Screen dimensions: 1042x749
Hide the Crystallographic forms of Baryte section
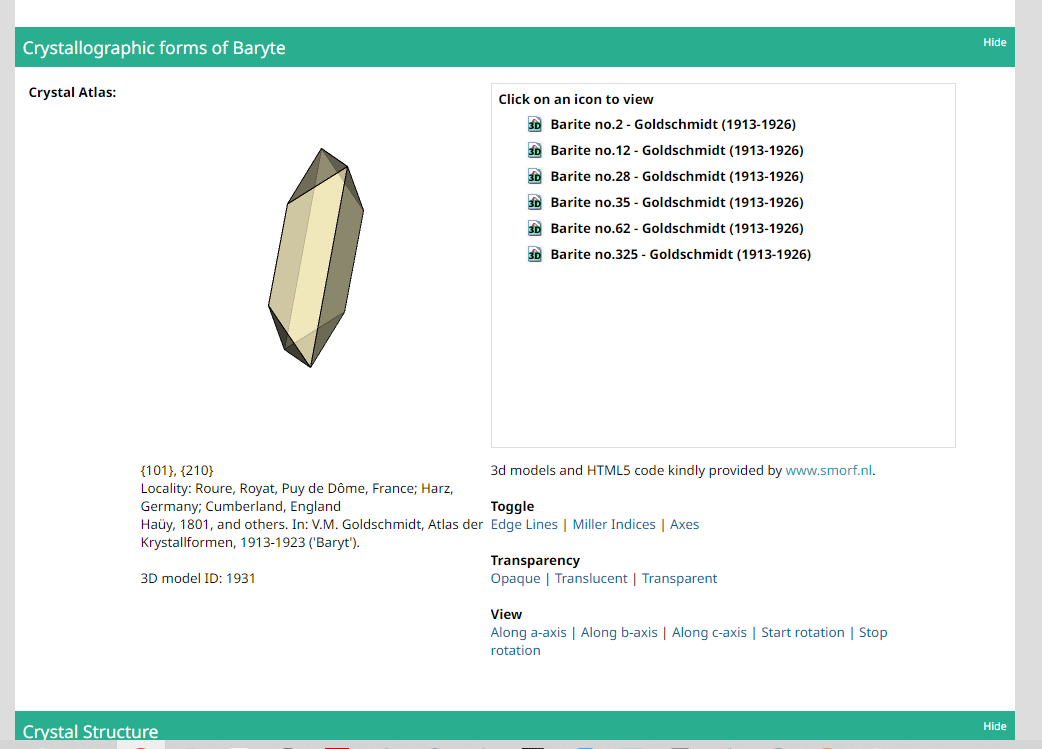click(994, 42)
